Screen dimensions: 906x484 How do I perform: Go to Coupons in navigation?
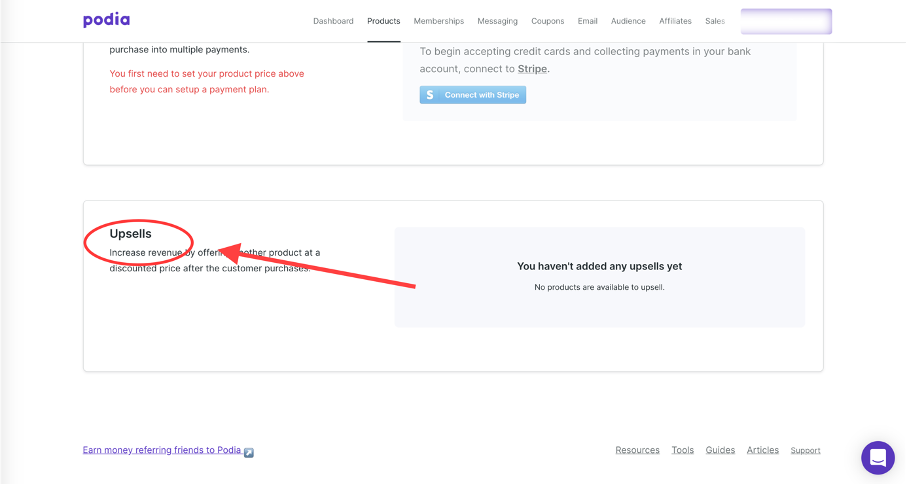point(548,21)
